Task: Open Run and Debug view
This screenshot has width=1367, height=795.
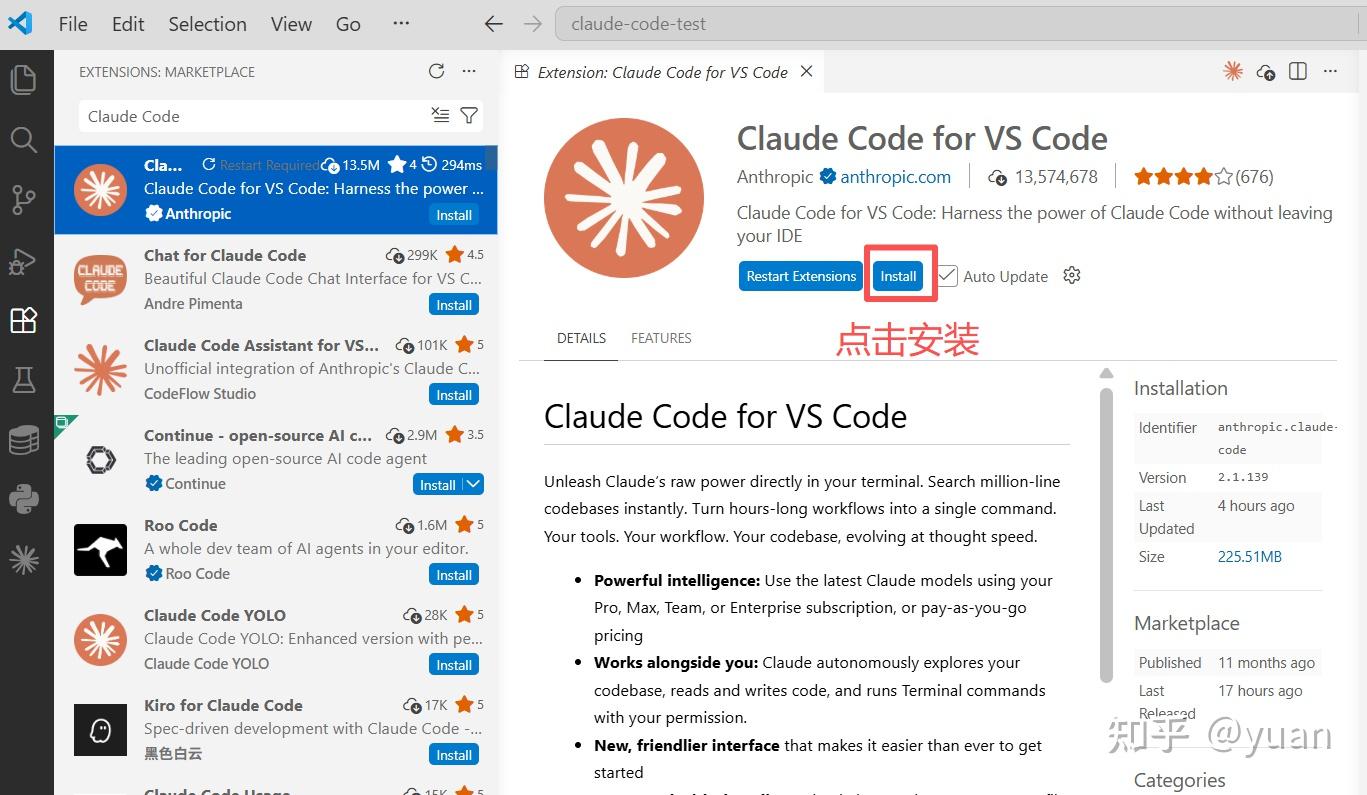Action: point(24,260)
